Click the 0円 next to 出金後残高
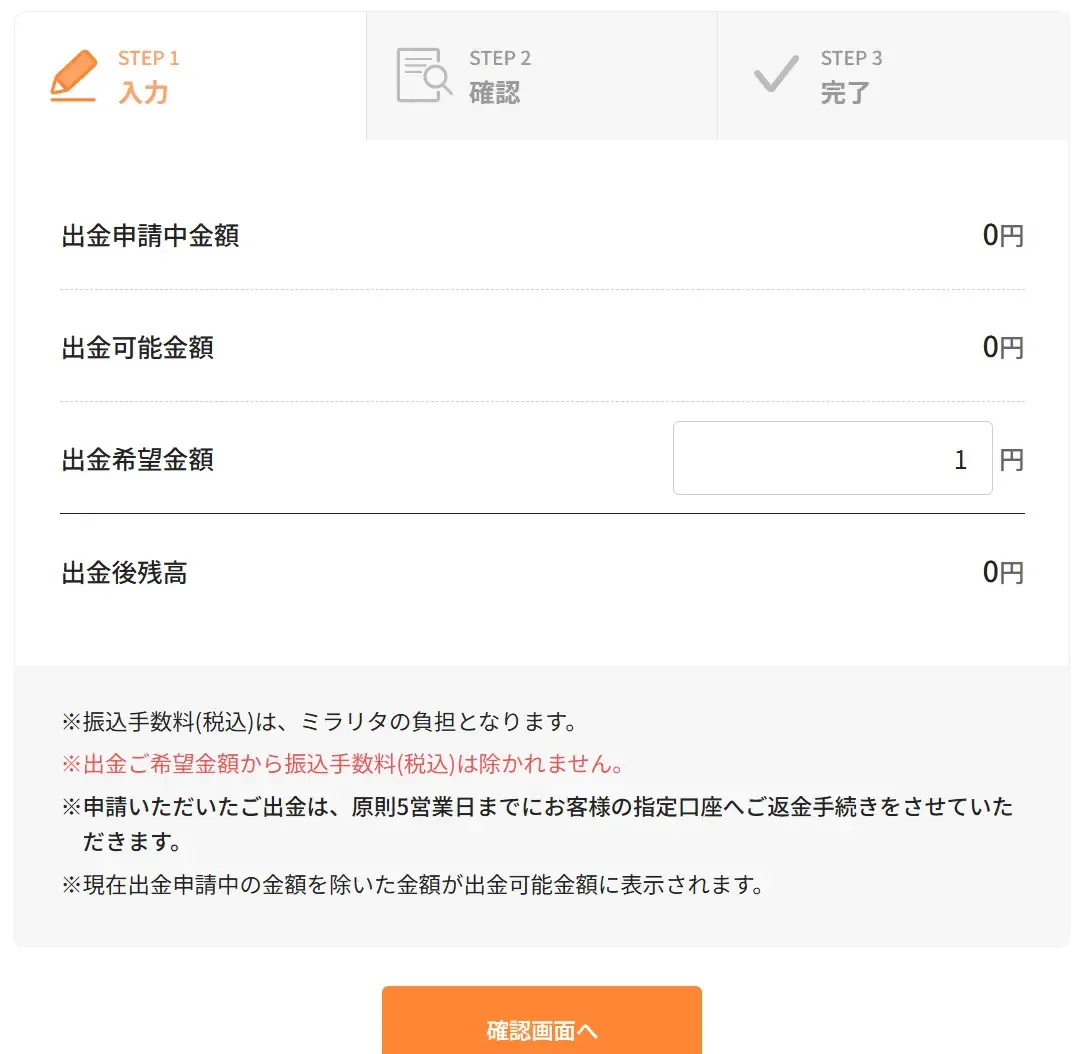The height and width of the screenshot is (1054, 1076). pyautogui.click(x=1003, y=571)
